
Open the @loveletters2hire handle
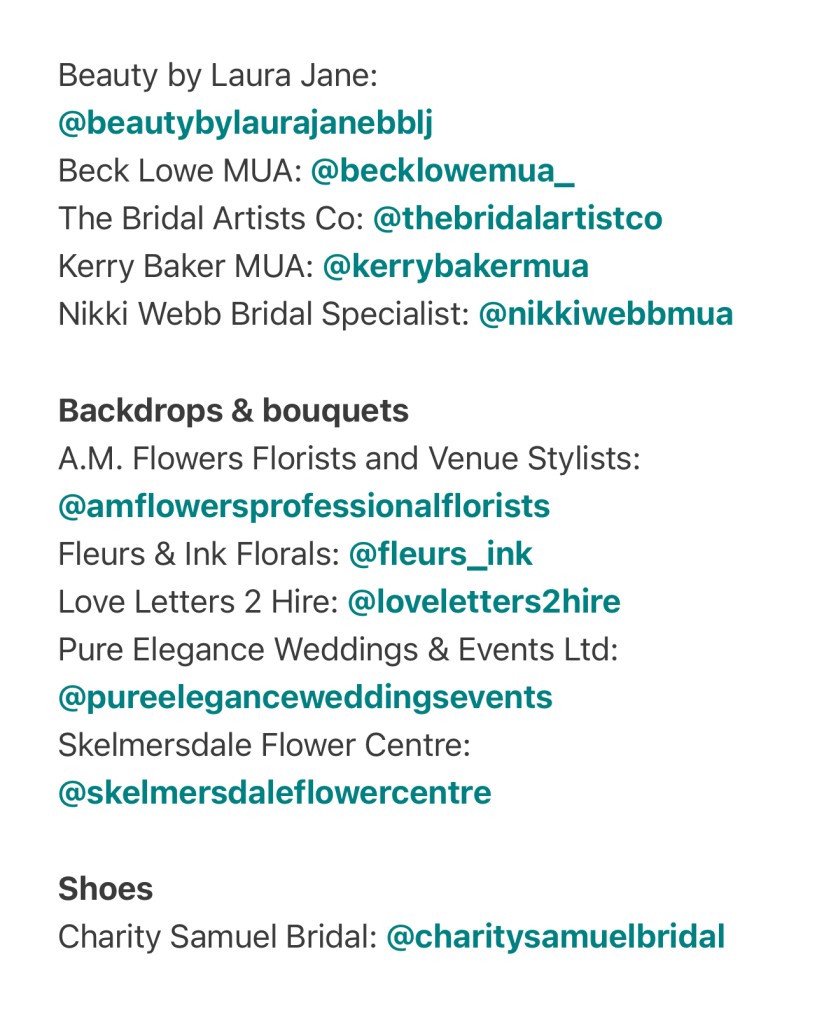pyautogui.click(x=484, y=601)
